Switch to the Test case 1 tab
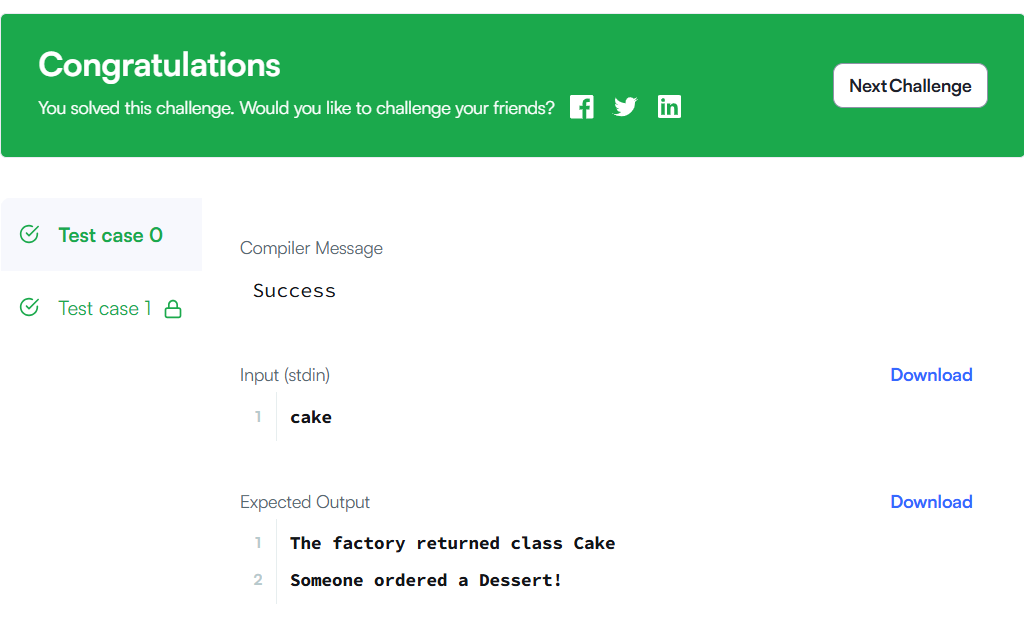This screenshot has height=625, width=1024. tap(104, 308)
